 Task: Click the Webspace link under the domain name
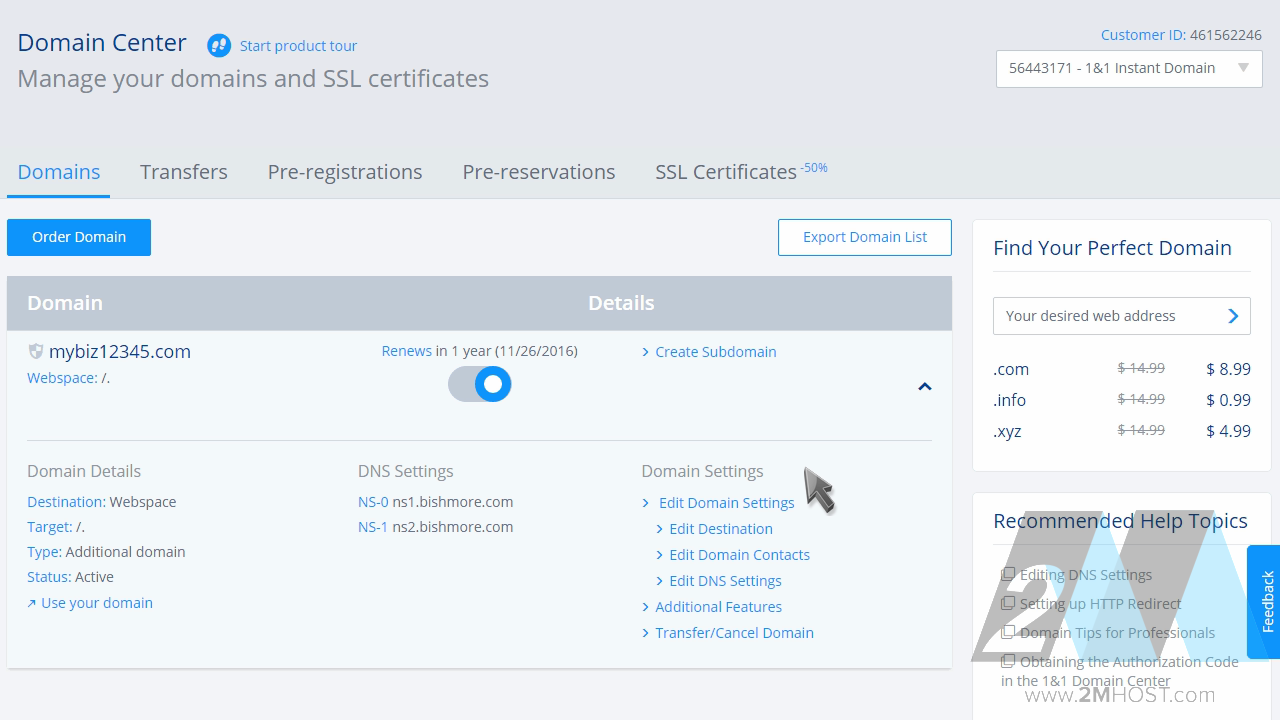click(62, 378)
